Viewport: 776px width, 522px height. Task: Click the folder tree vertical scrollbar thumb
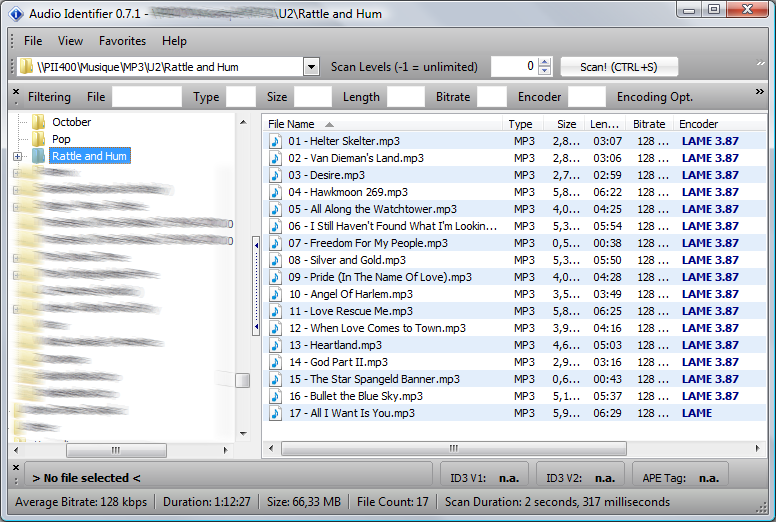pos(242,380)
